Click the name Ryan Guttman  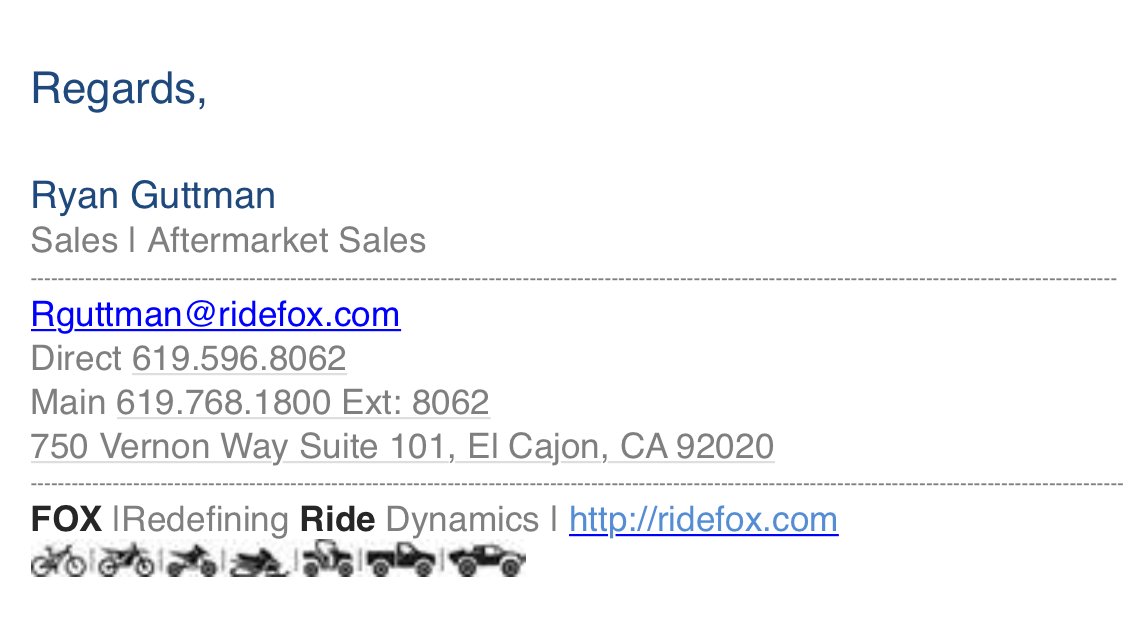[153, 196]
